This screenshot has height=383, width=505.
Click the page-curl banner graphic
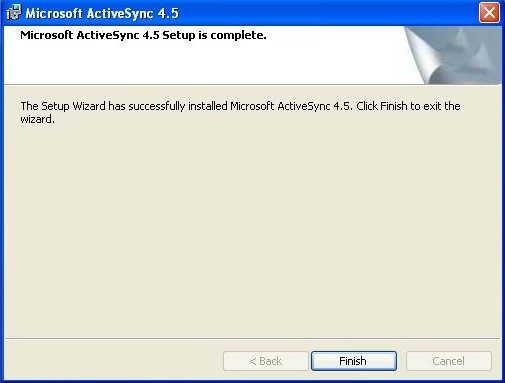pyautogui.click(x=453, y=55)
